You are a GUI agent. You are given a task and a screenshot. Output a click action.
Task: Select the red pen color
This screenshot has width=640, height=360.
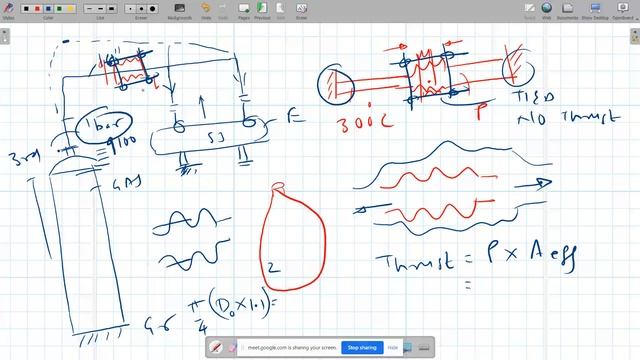click(37, 9)
